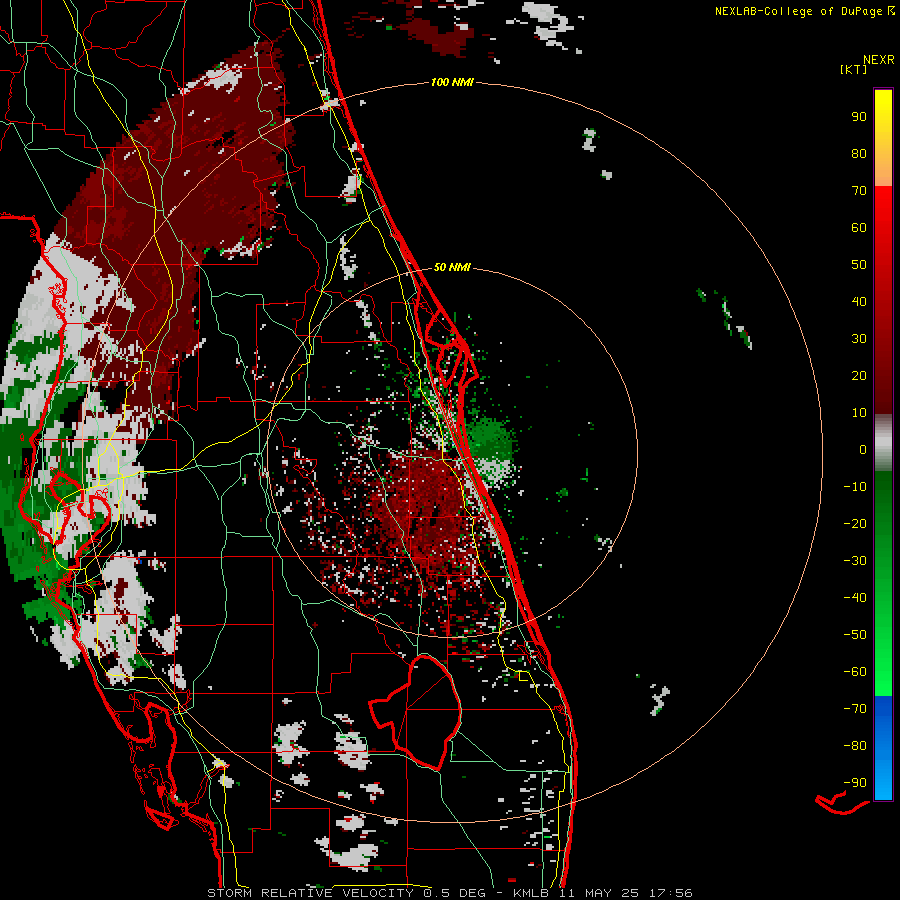Click the green inbound velocity blob near radar
The height and width of the screenshot is (900, 900).
click(491, 439)
